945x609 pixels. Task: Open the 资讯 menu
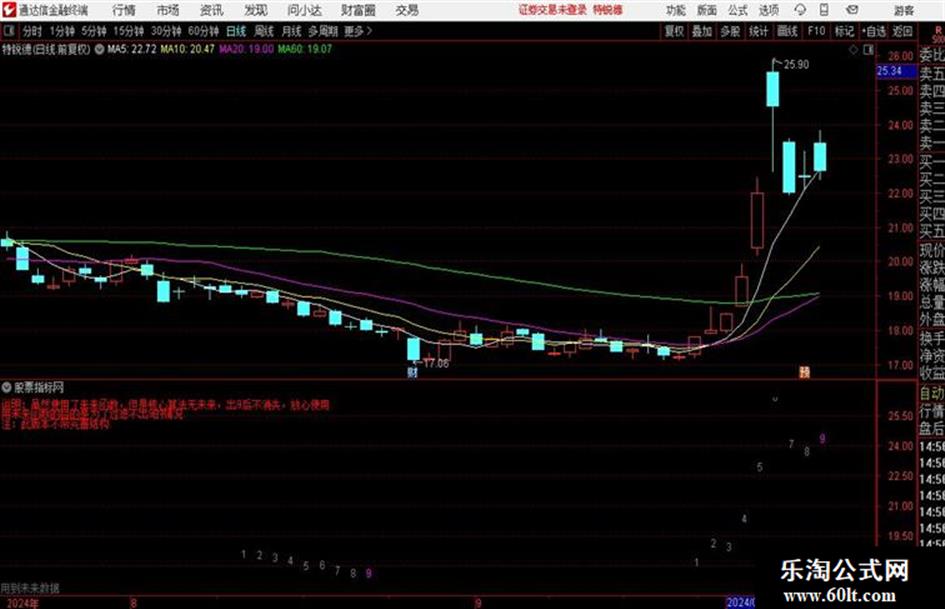[x=212, y=10]
